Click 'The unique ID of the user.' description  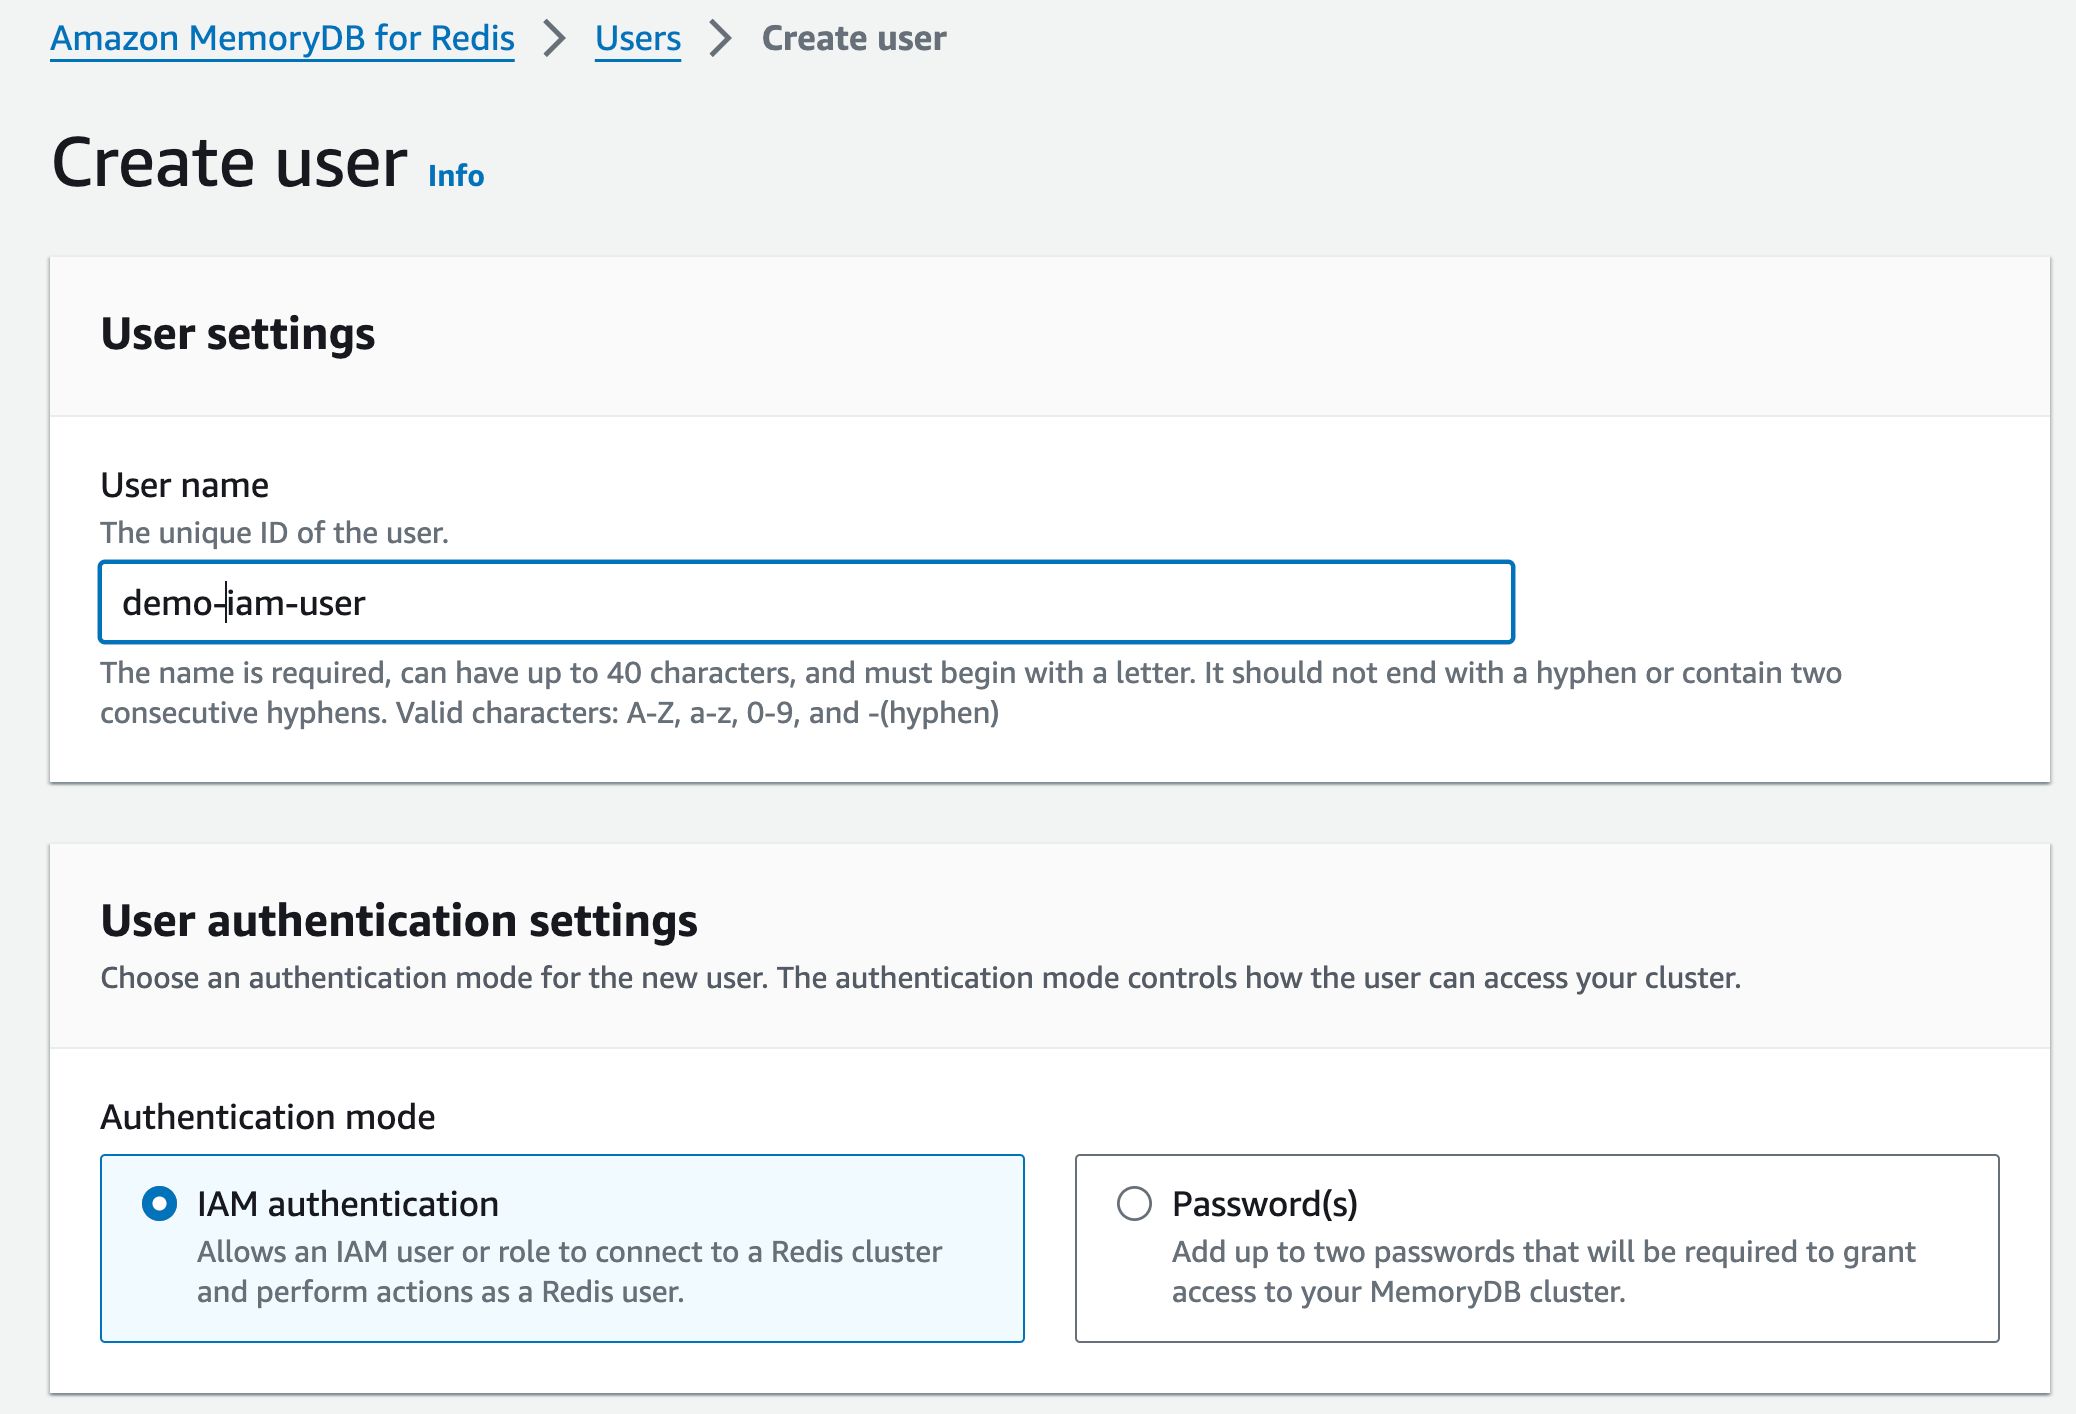point(274,532)
